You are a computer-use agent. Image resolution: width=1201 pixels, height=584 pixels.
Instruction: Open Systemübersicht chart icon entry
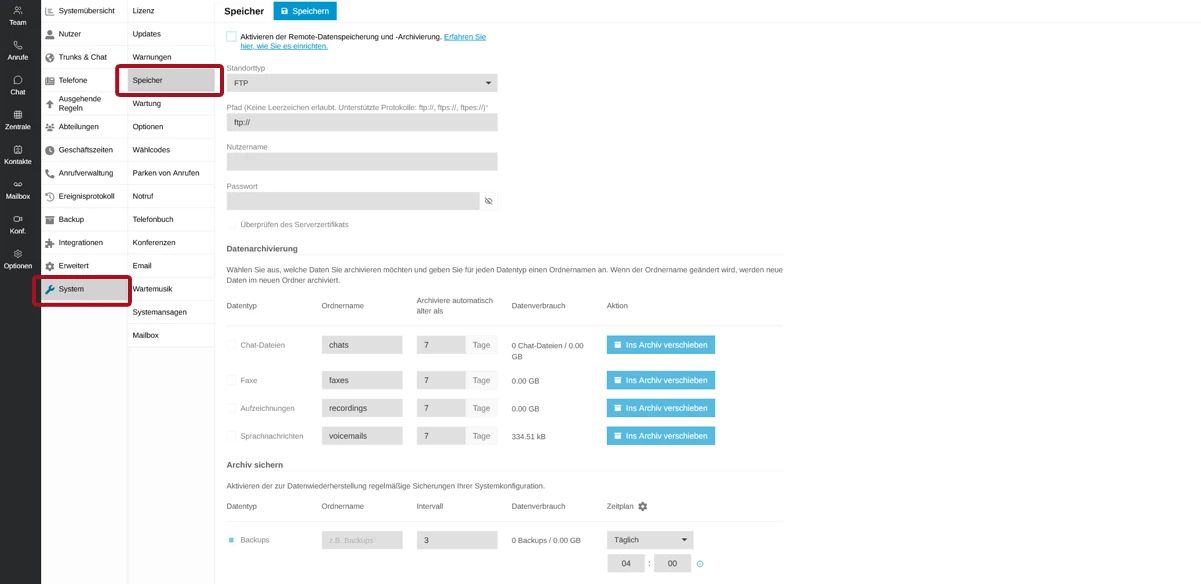click(x=85, y=11)
